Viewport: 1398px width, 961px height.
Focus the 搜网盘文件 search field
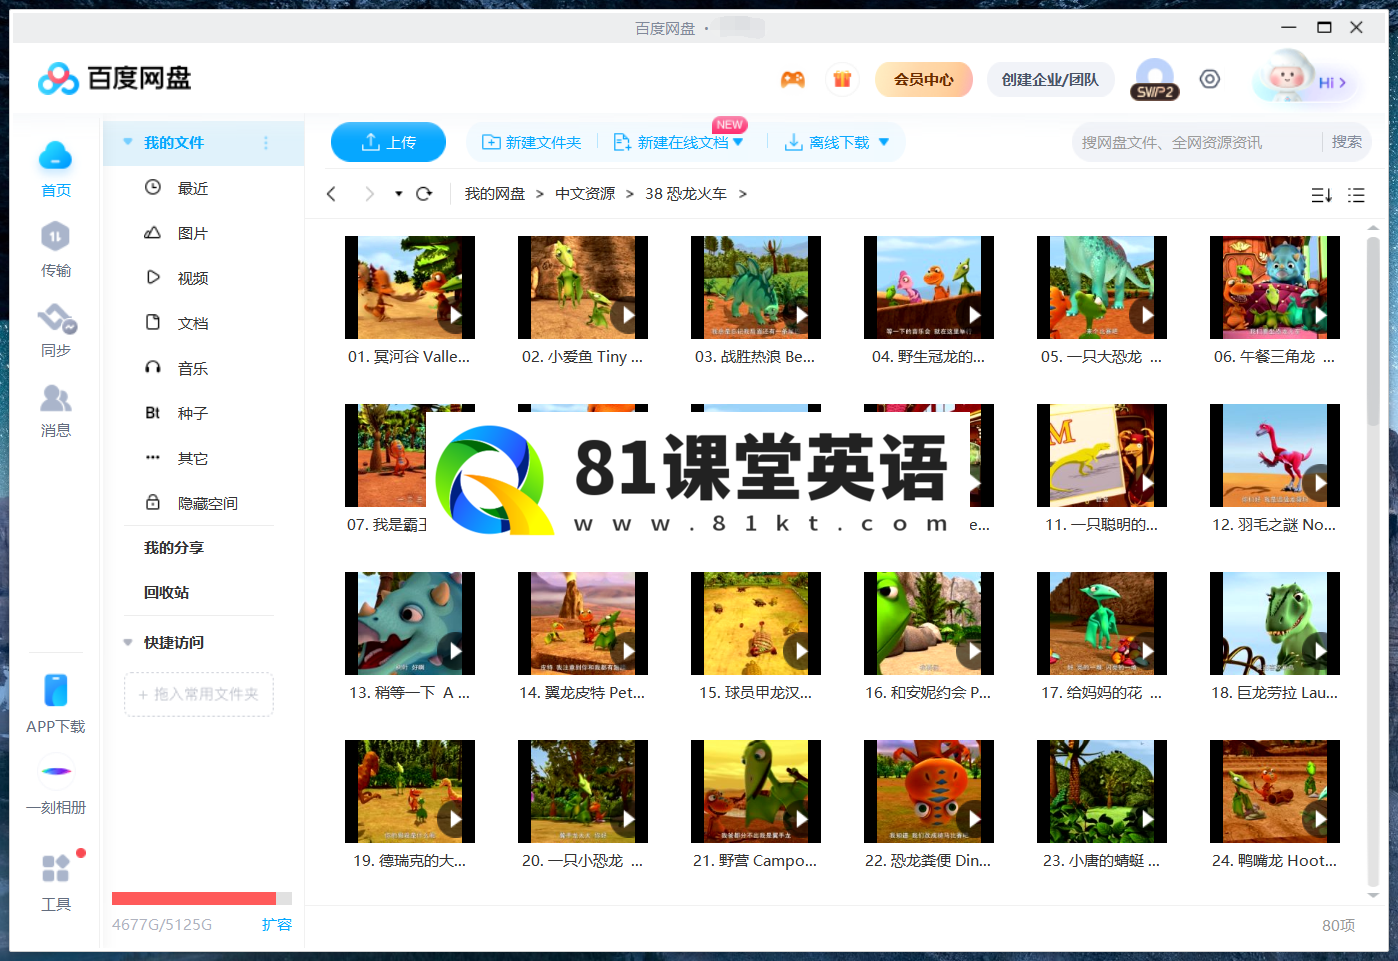coord(1198,142)
